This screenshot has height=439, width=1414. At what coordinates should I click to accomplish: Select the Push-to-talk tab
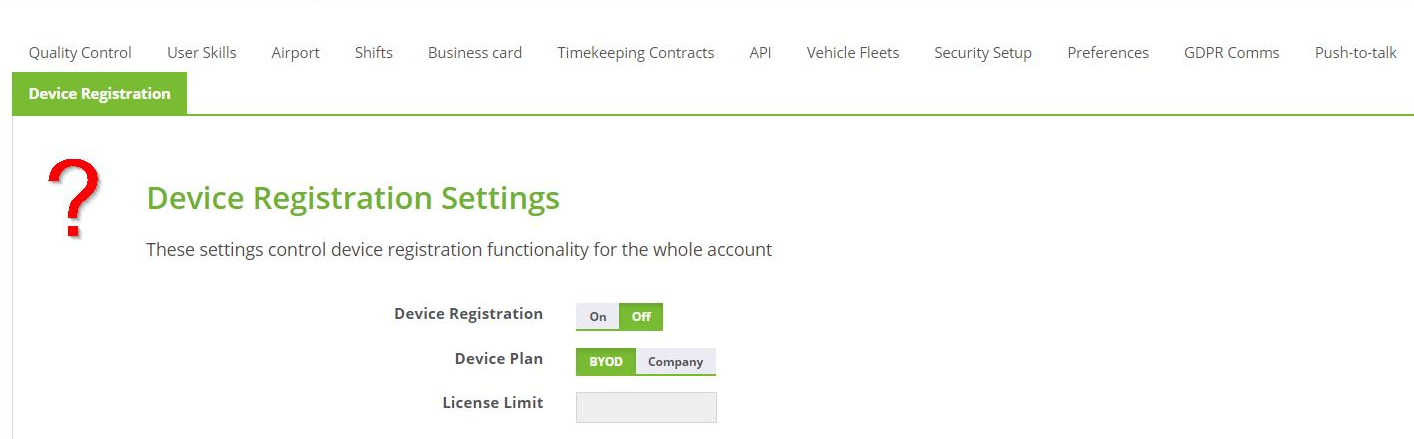coord(1356,53)
